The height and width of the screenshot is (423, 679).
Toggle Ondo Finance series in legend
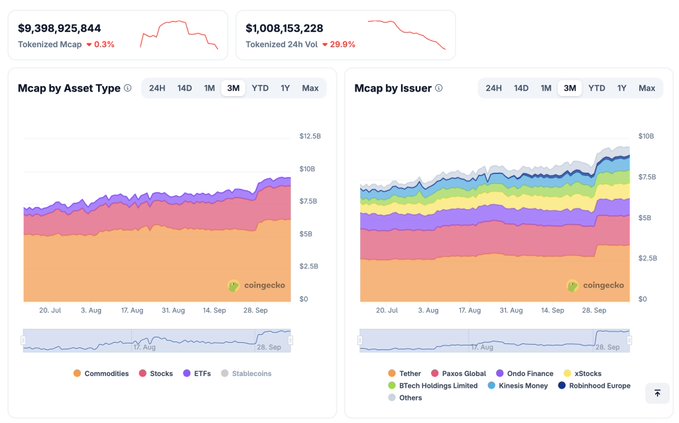(525, 373)
